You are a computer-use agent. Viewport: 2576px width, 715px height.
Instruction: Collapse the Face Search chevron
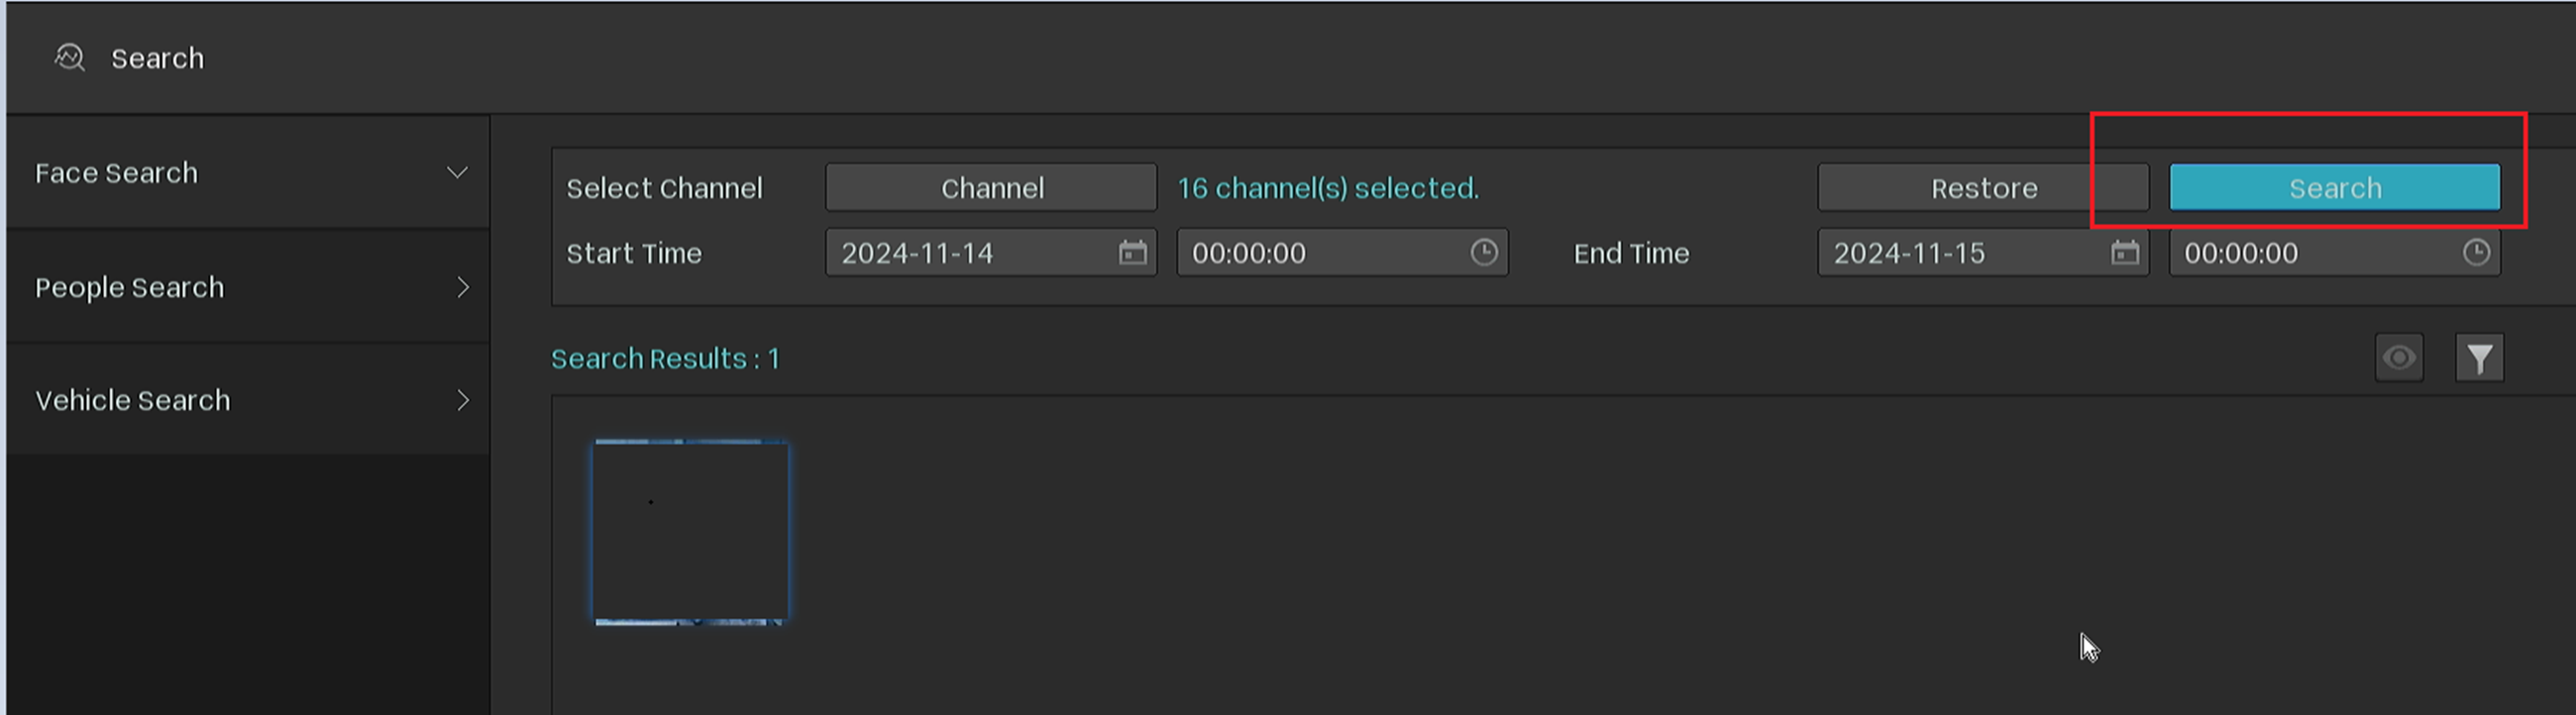point(457,173)
